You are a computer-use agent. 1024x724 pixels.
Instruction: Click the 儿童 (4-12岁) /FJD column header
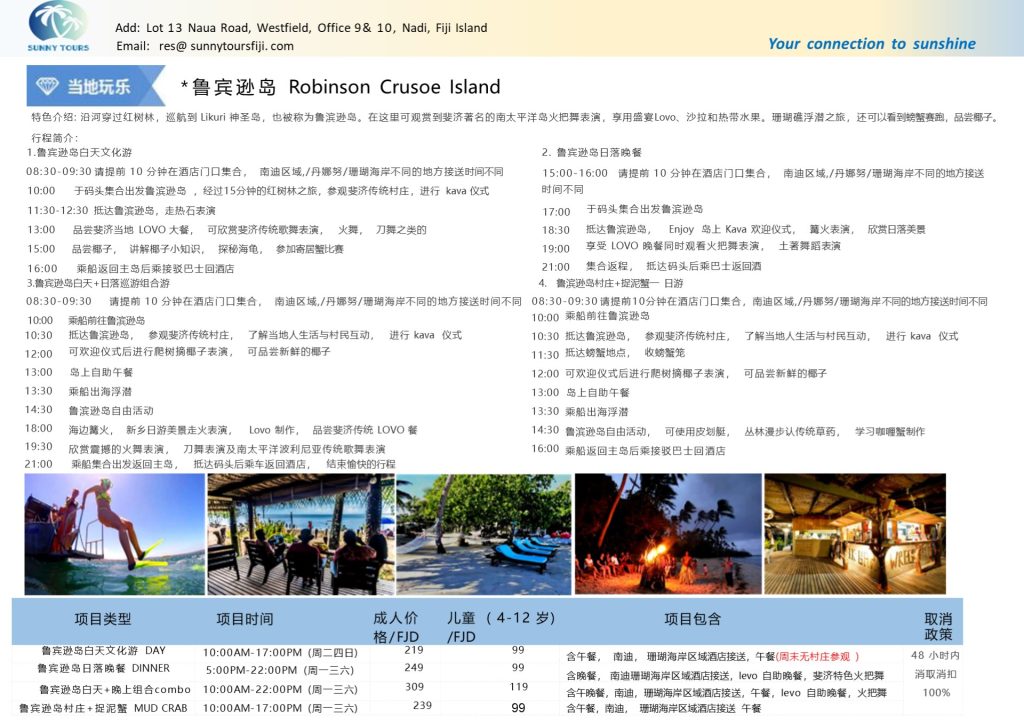(x=501, y=627)
